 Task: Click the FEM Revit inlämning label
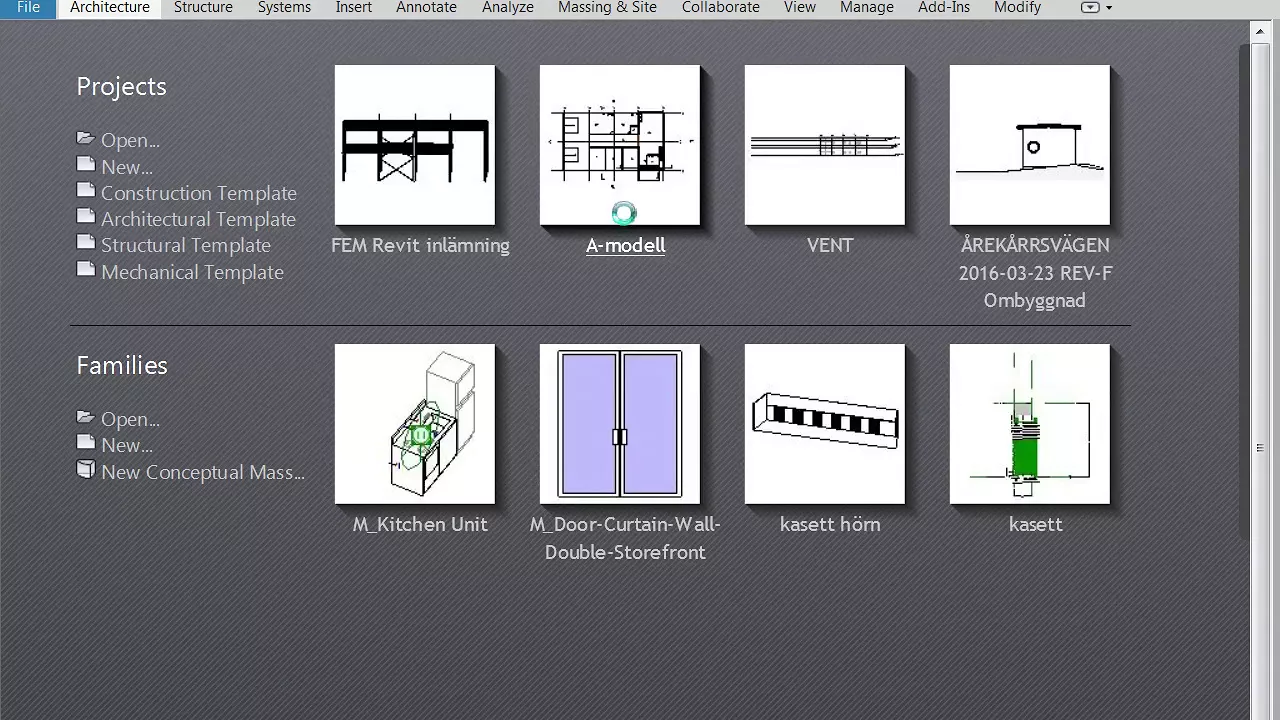pos(420,245)
